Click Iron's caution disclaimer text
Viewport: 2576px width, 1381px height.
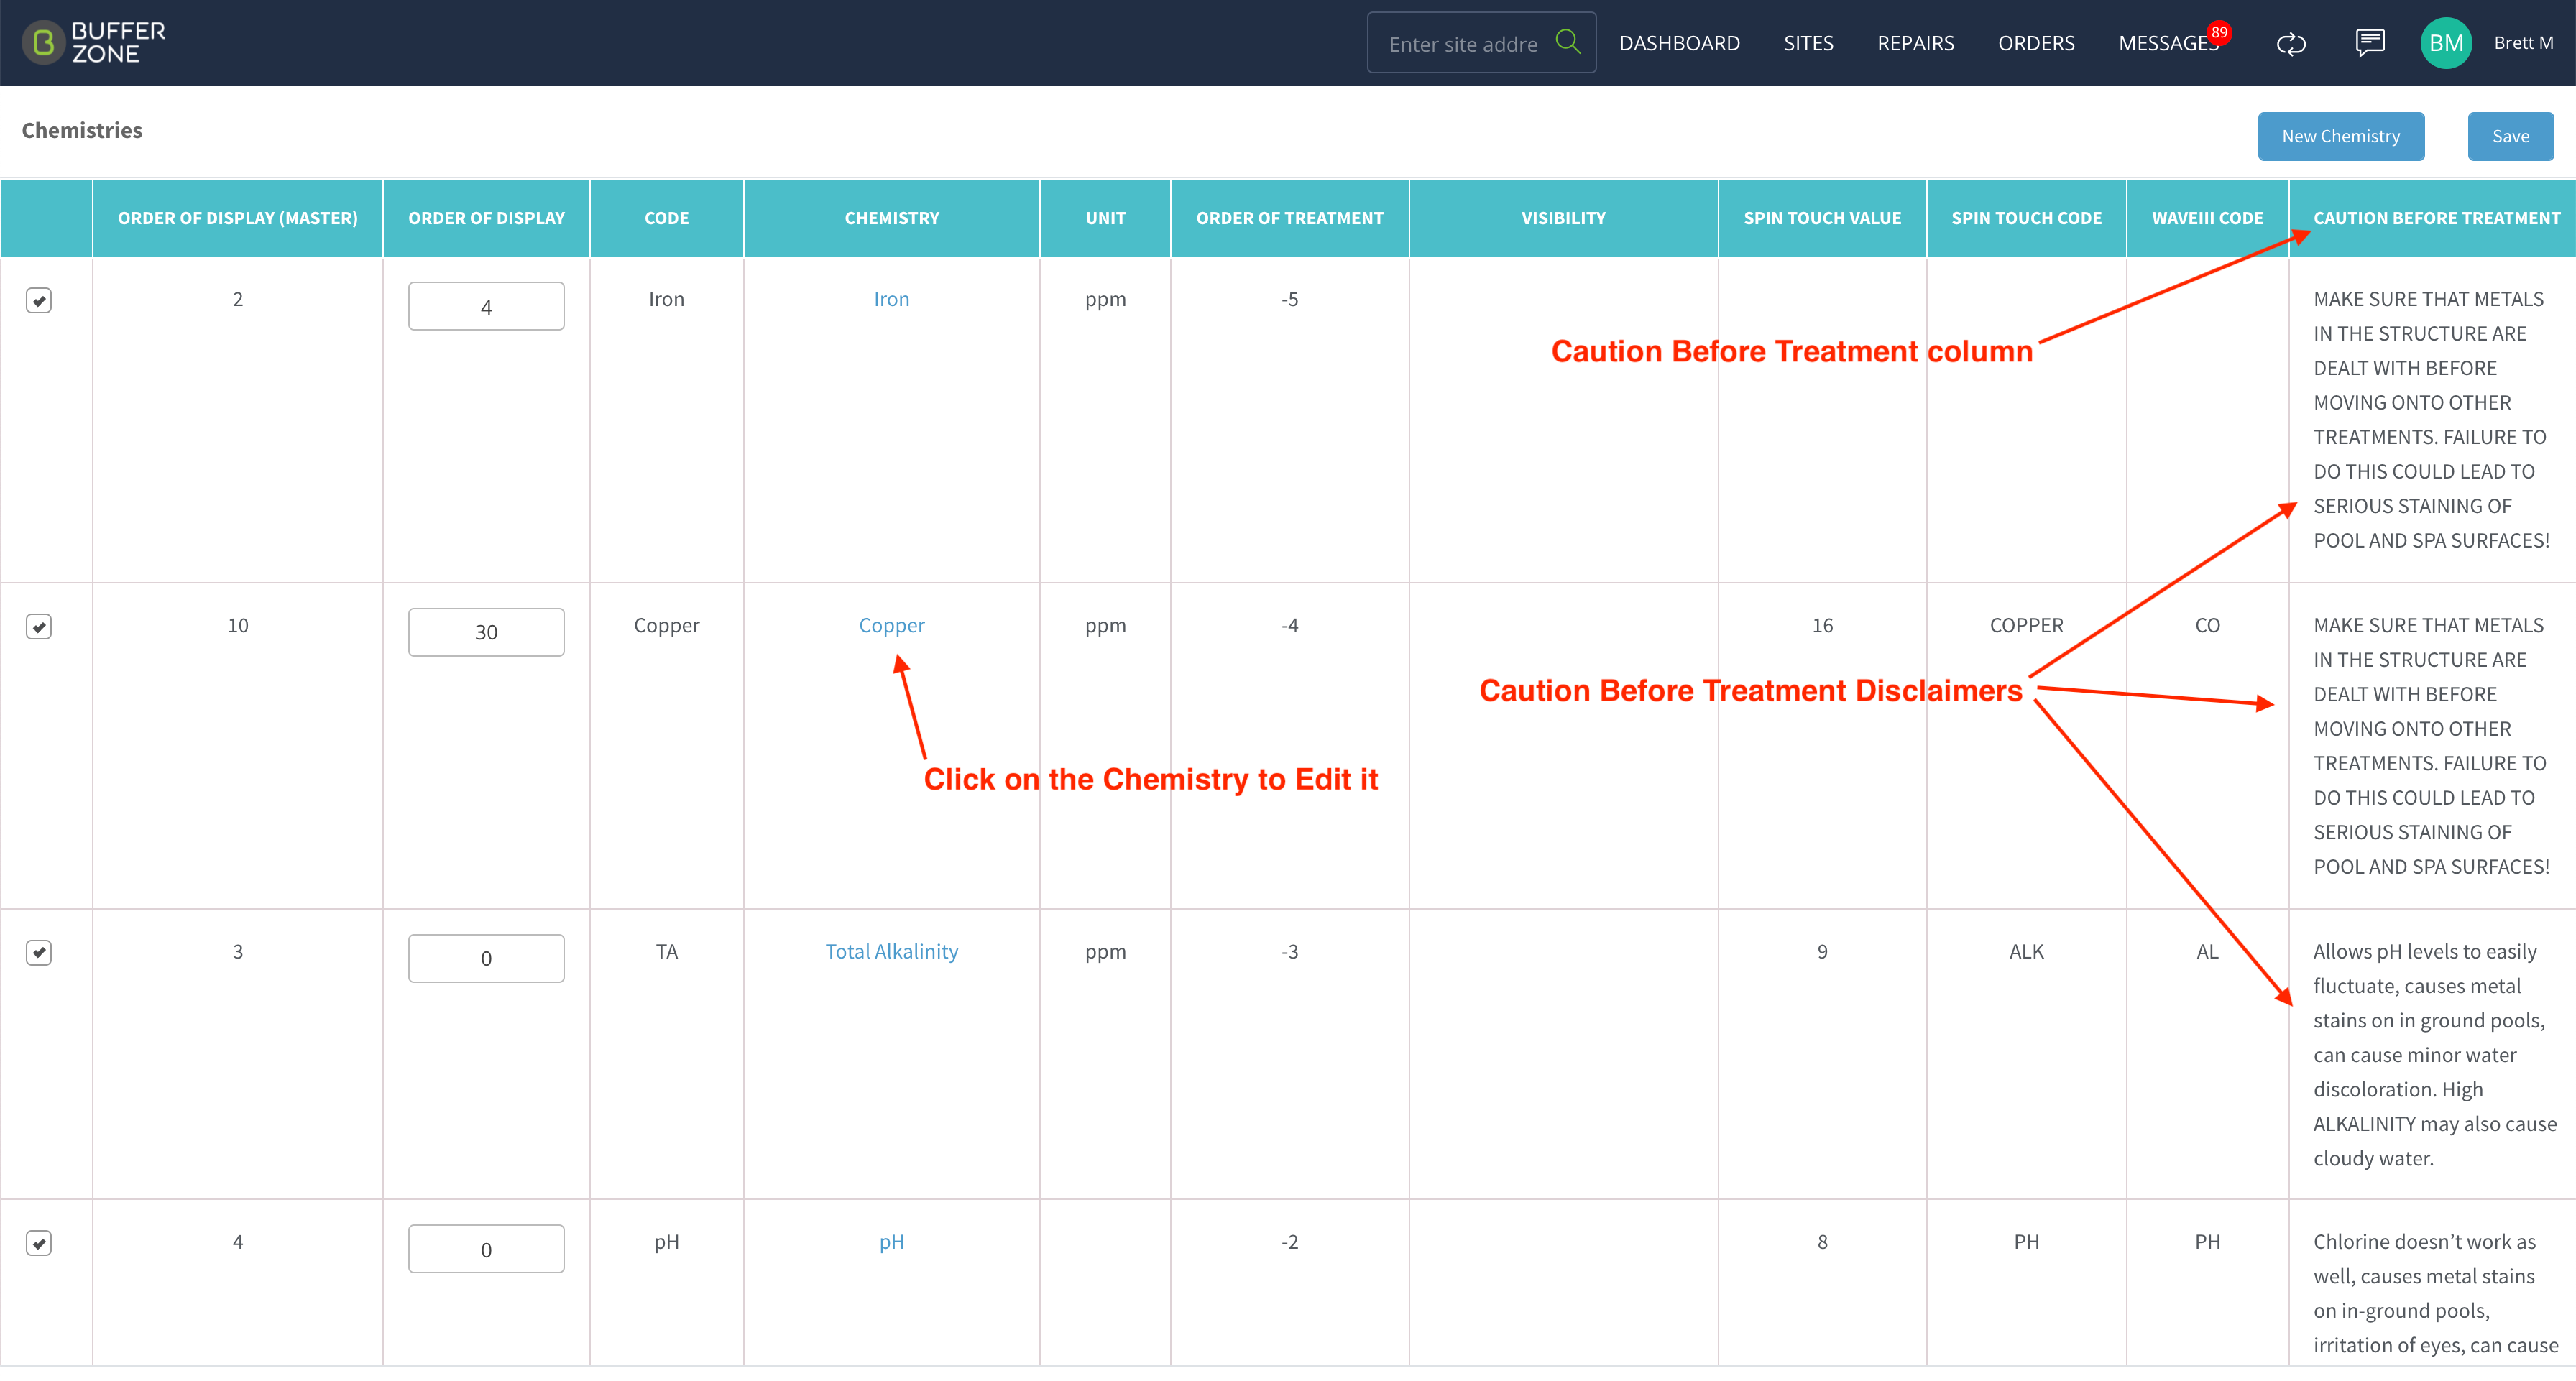(x=2431, y=419)
